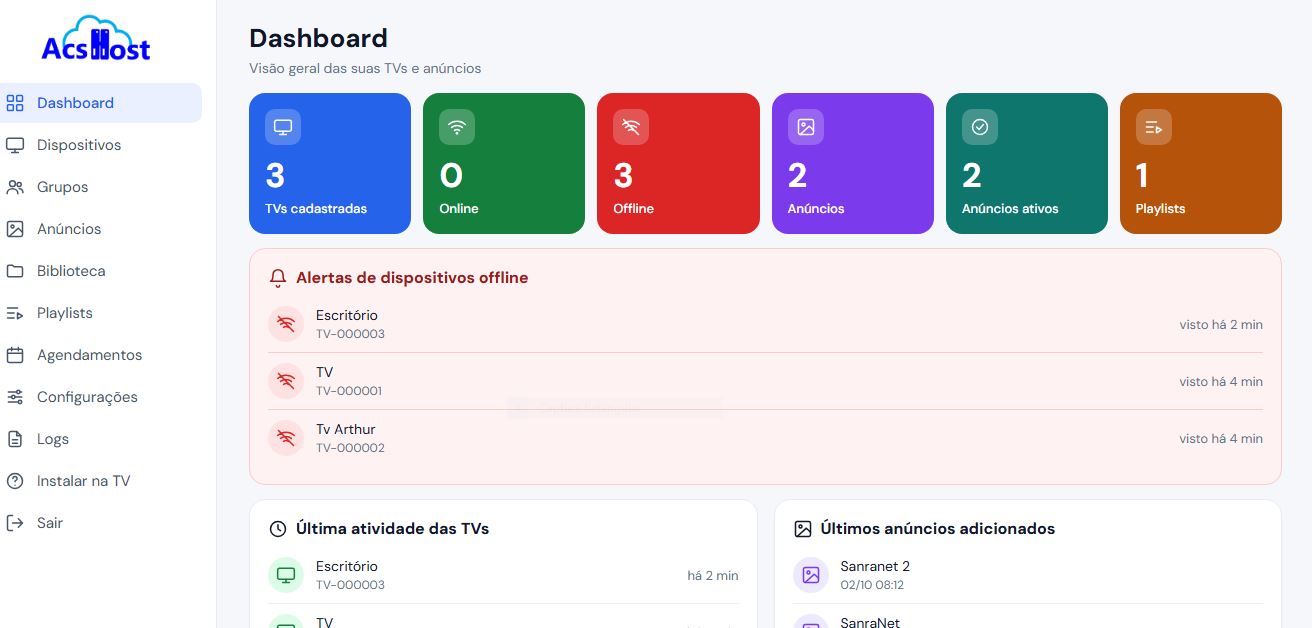
Task: Navigate to Anúncios in the sidebar
Action: click(x=101, y=229)
